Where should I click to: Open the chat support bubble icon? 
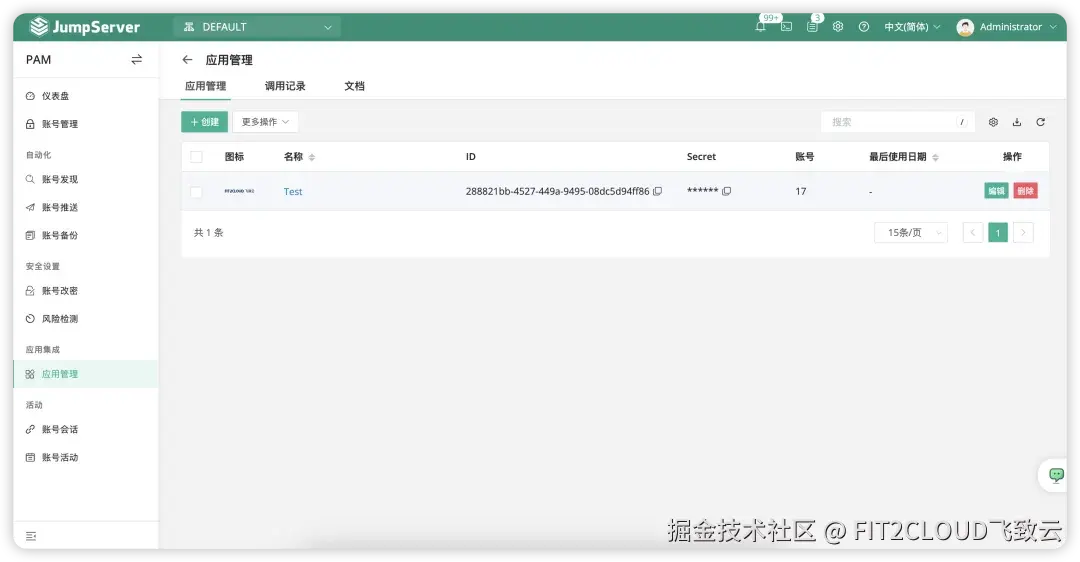(x=1055, y=475)
